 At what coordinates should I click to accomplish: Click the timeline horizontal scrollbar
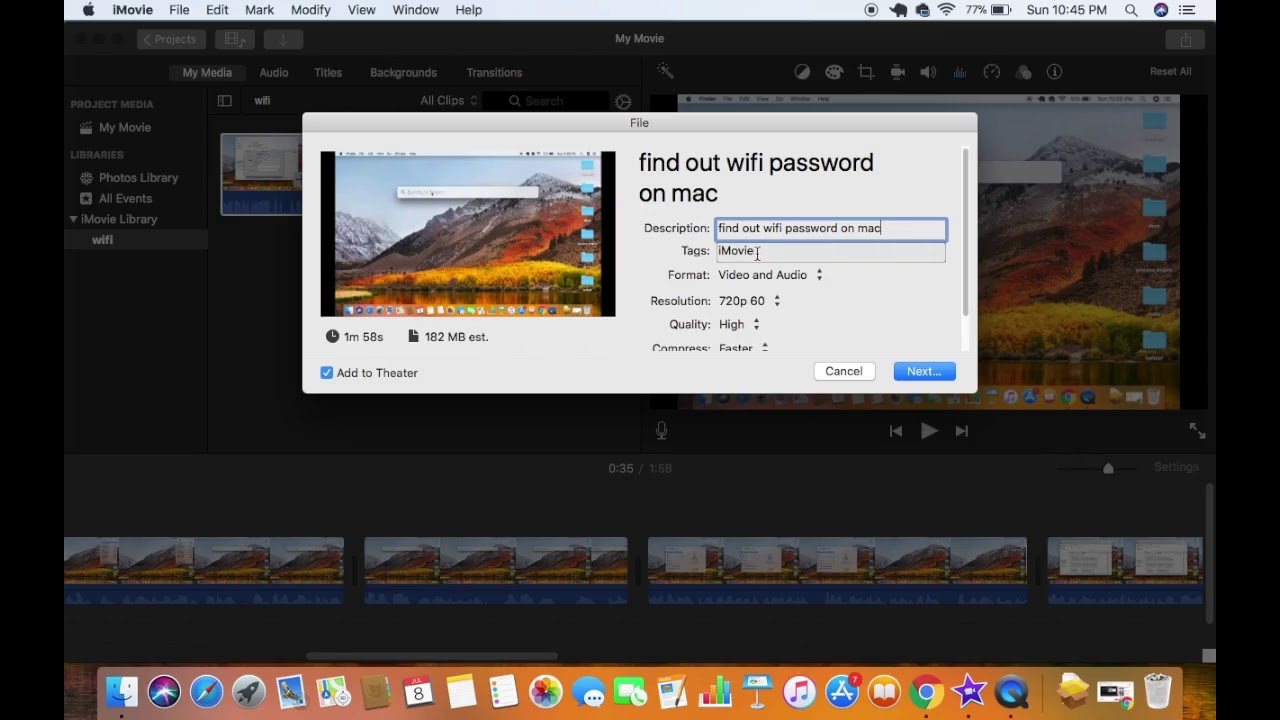pos(430,656)
